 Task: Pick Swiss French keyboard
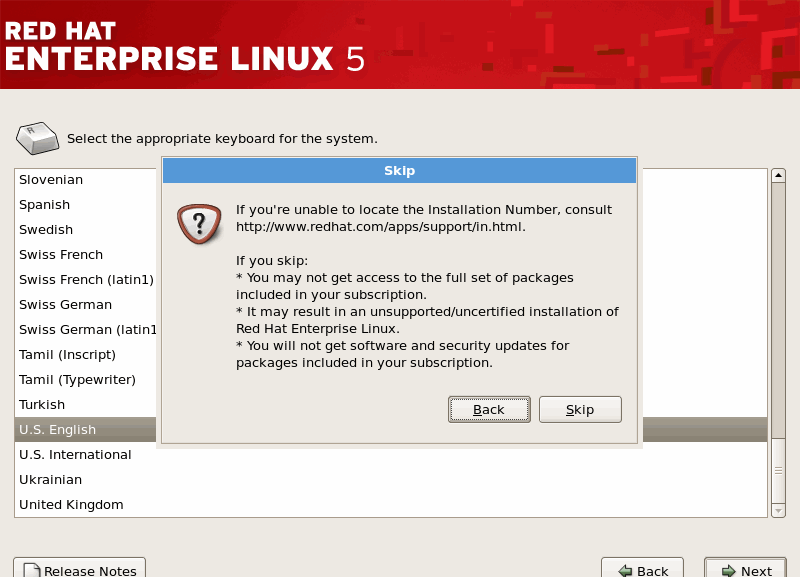point(61,255)
